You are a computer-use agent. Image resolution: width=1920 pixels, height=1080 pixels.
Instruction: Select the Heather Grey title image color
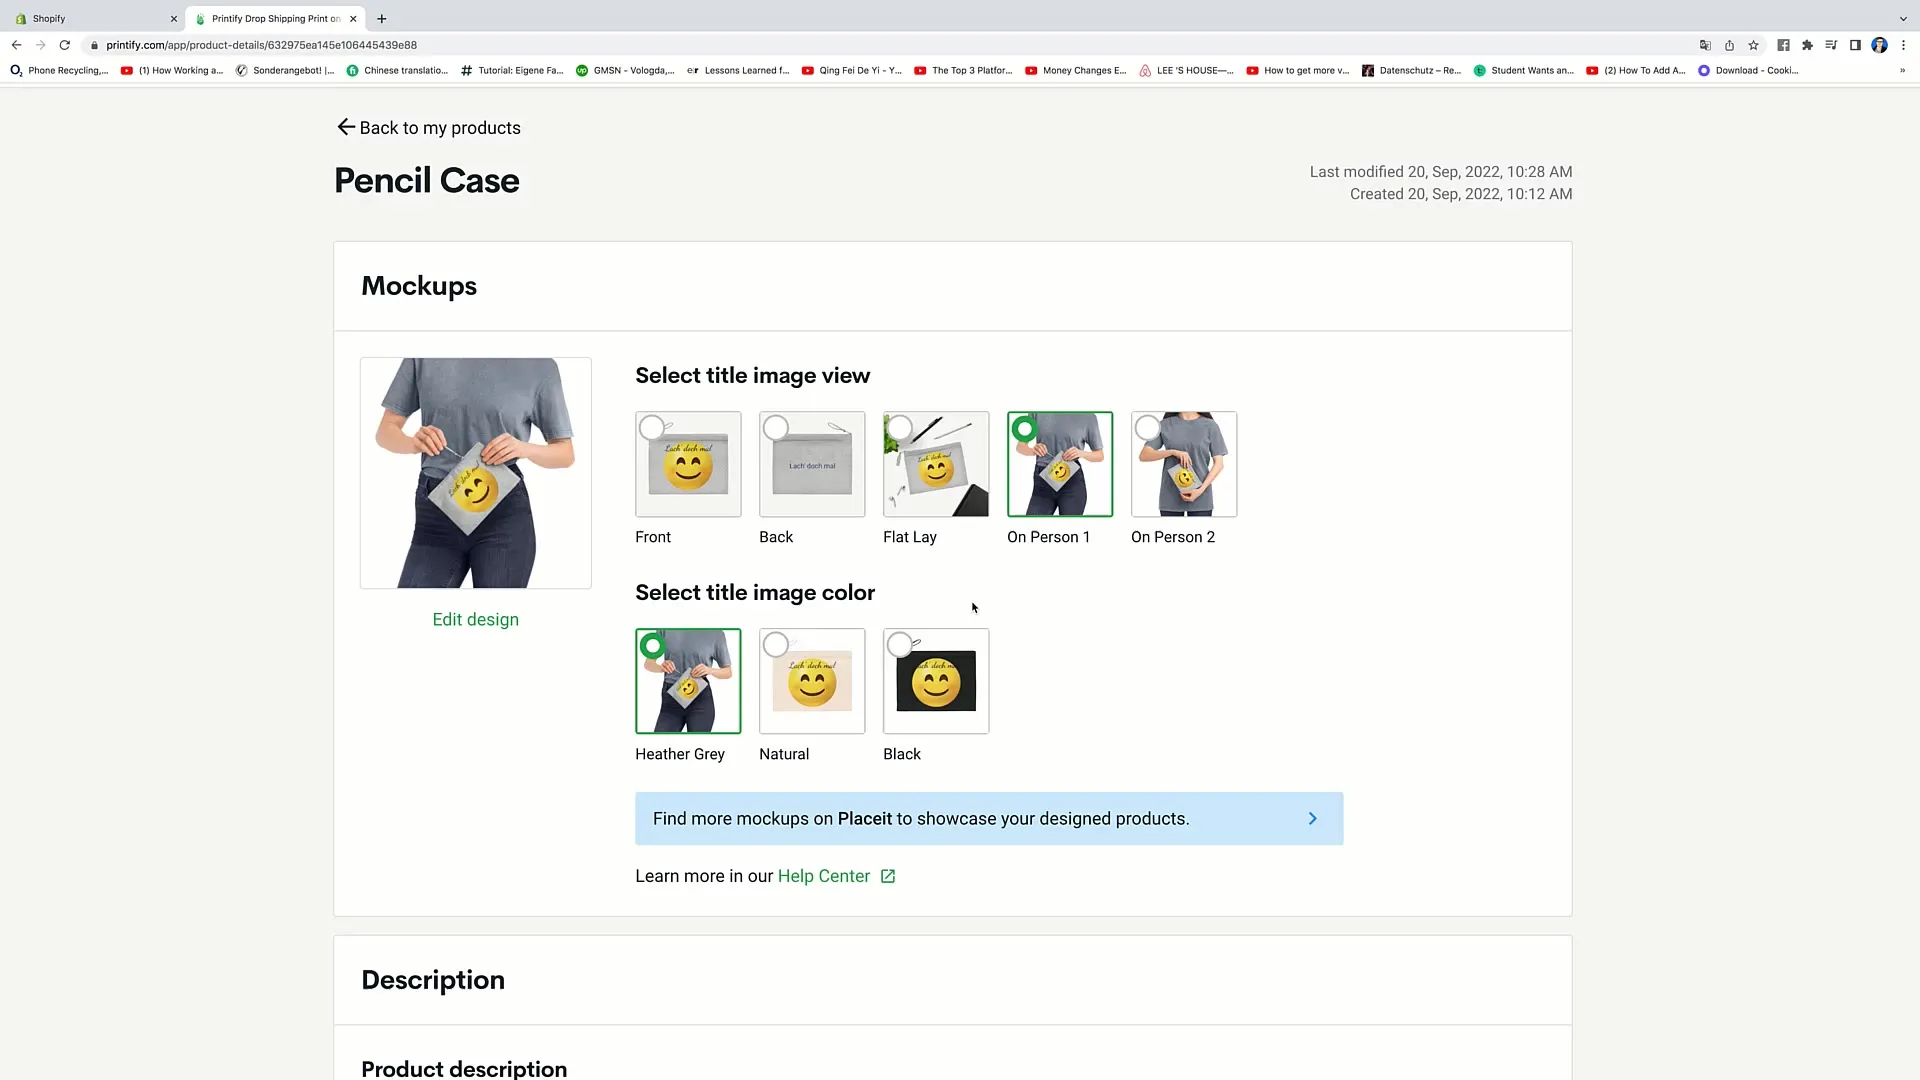tap(687, 679)
